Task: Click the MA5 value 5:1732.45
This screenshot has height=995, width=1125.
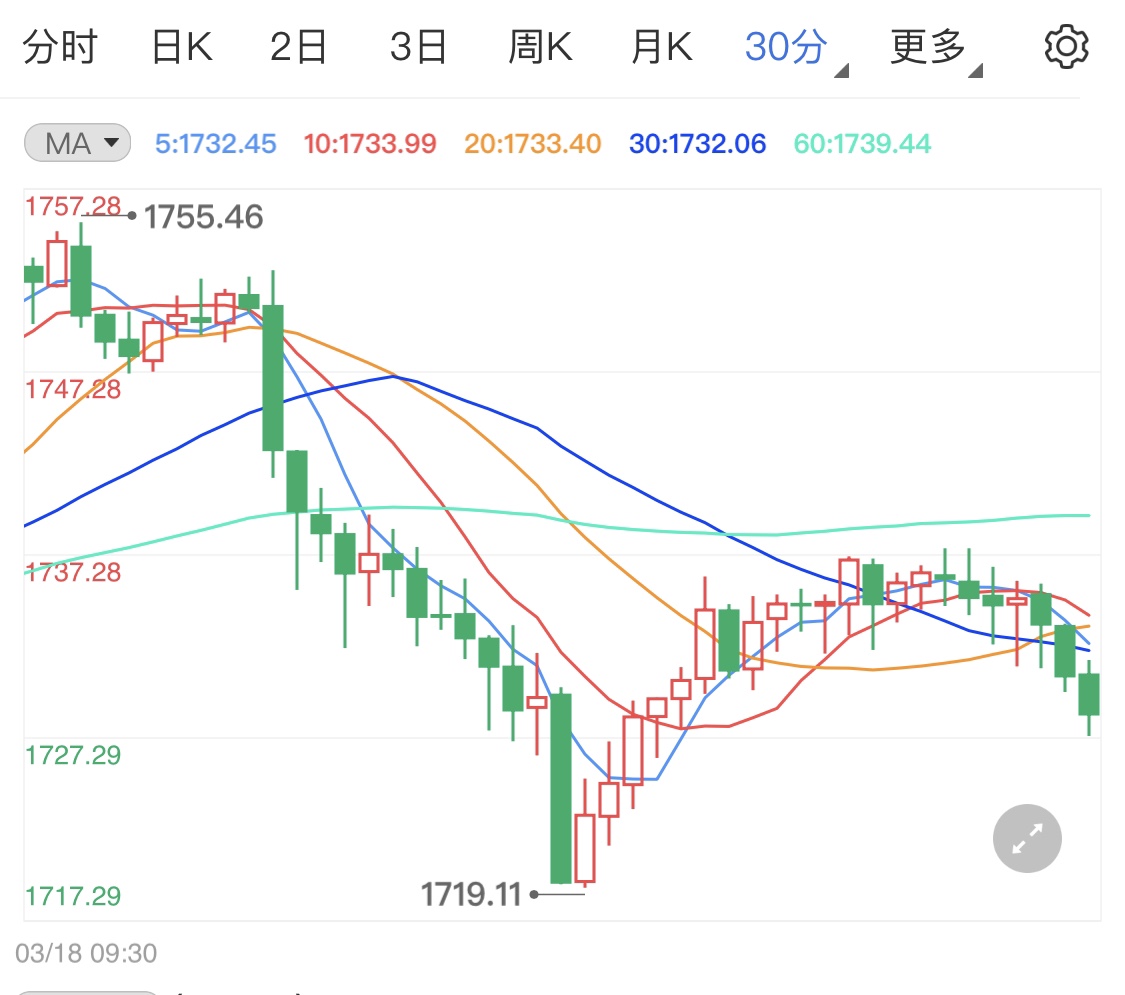Action: [x=215, y=143]
